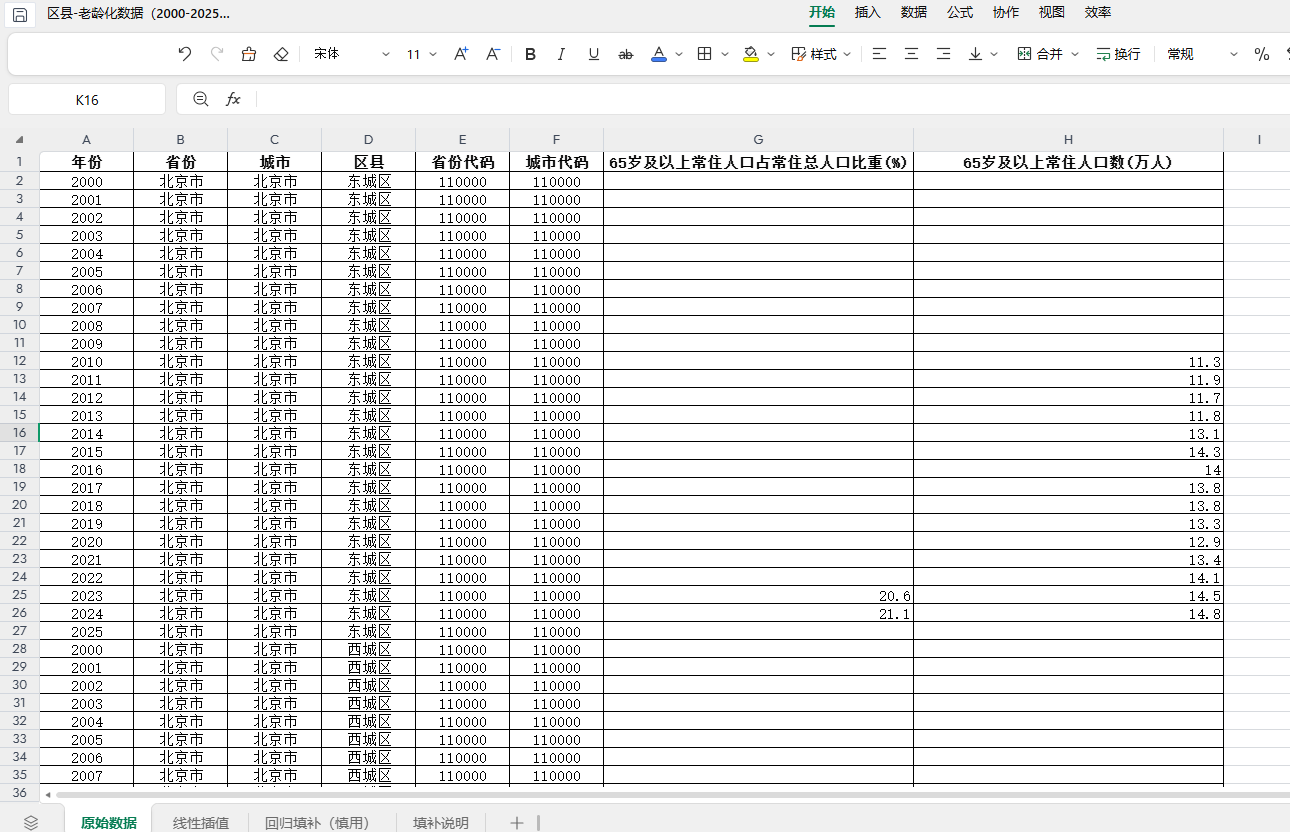
Task: Click the percent format icon
Action: click(x=1262, y=54)
